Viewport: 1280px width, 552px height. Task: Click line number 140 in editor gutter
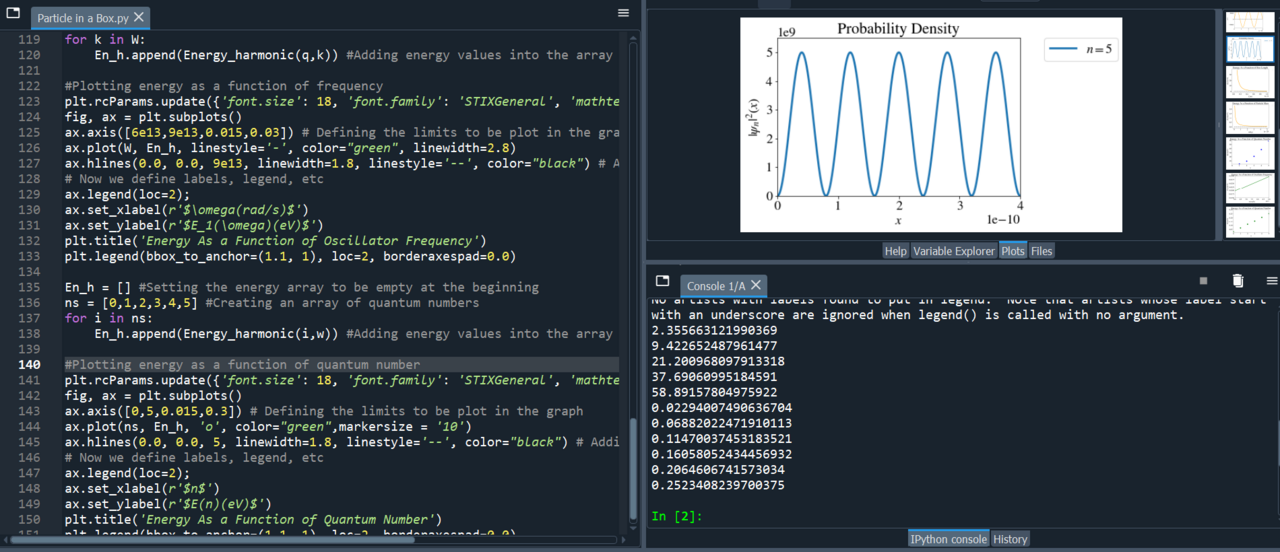29,365
